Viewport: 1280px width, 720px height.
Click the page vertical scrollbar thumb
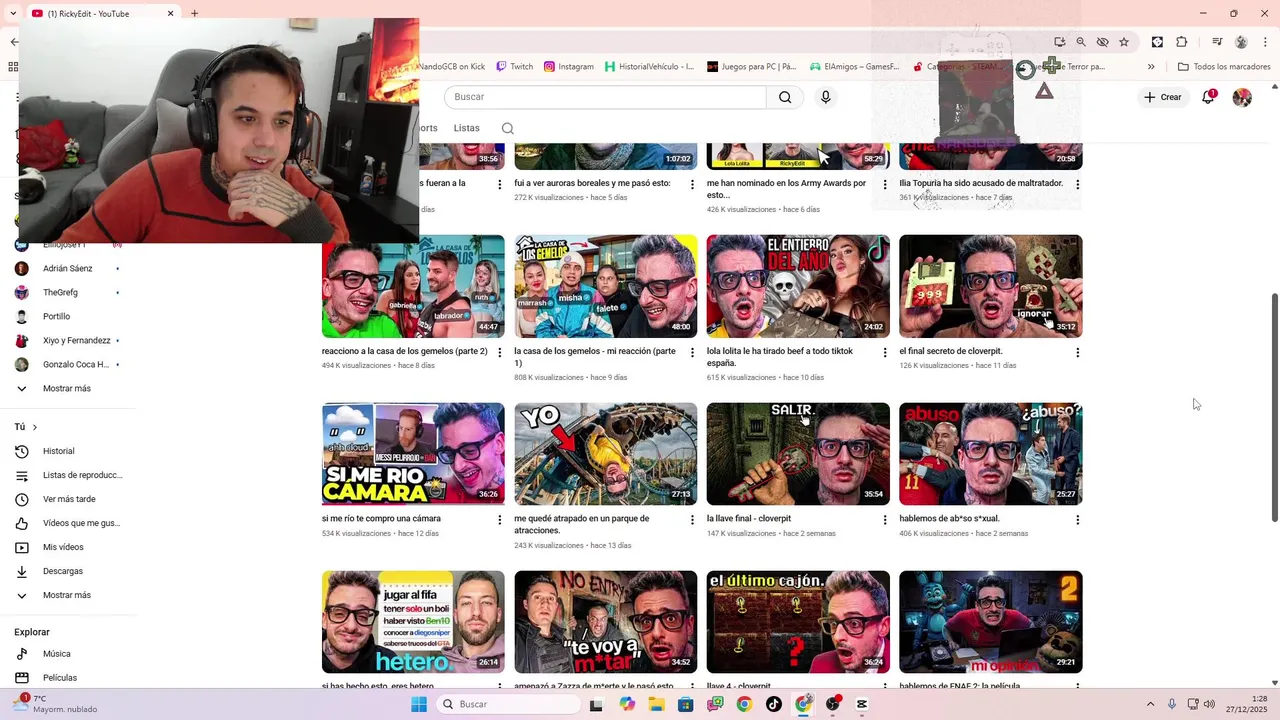click(x=1274, y=407)
